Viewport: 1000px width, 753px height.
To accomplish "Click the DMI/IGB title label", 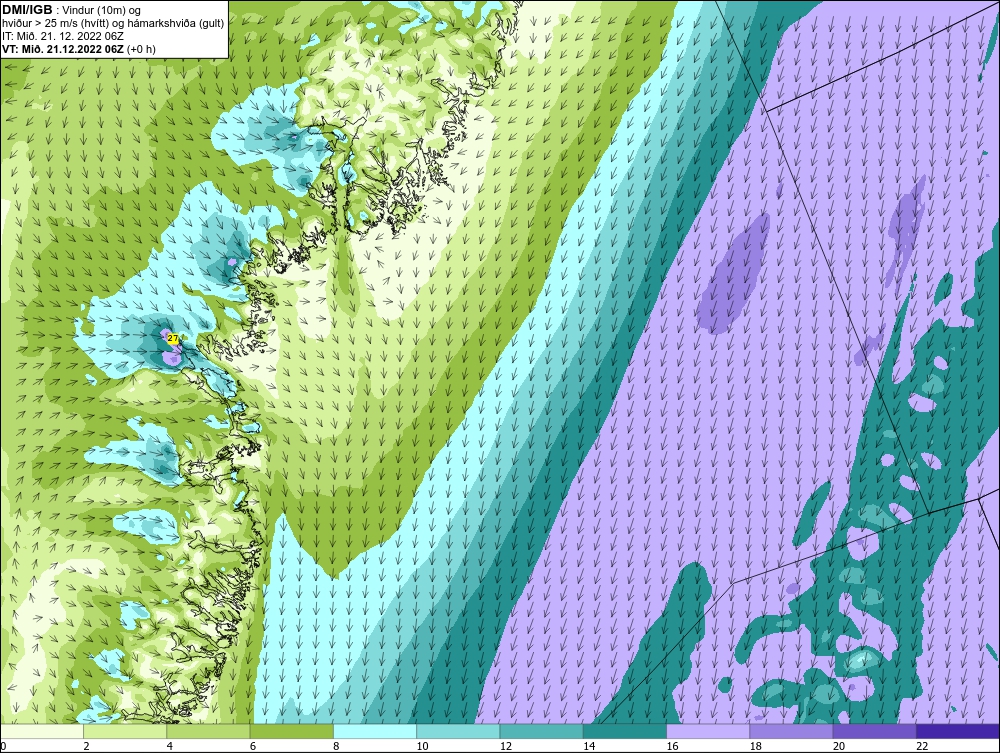I will [x=27, y=10].
